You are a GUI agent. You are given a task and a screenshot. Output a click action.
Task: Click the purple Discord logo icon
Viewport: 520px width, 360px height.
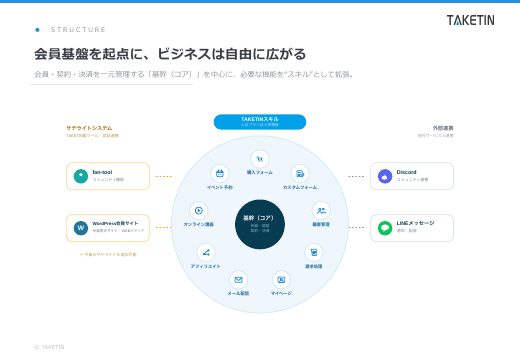point(385,176)
